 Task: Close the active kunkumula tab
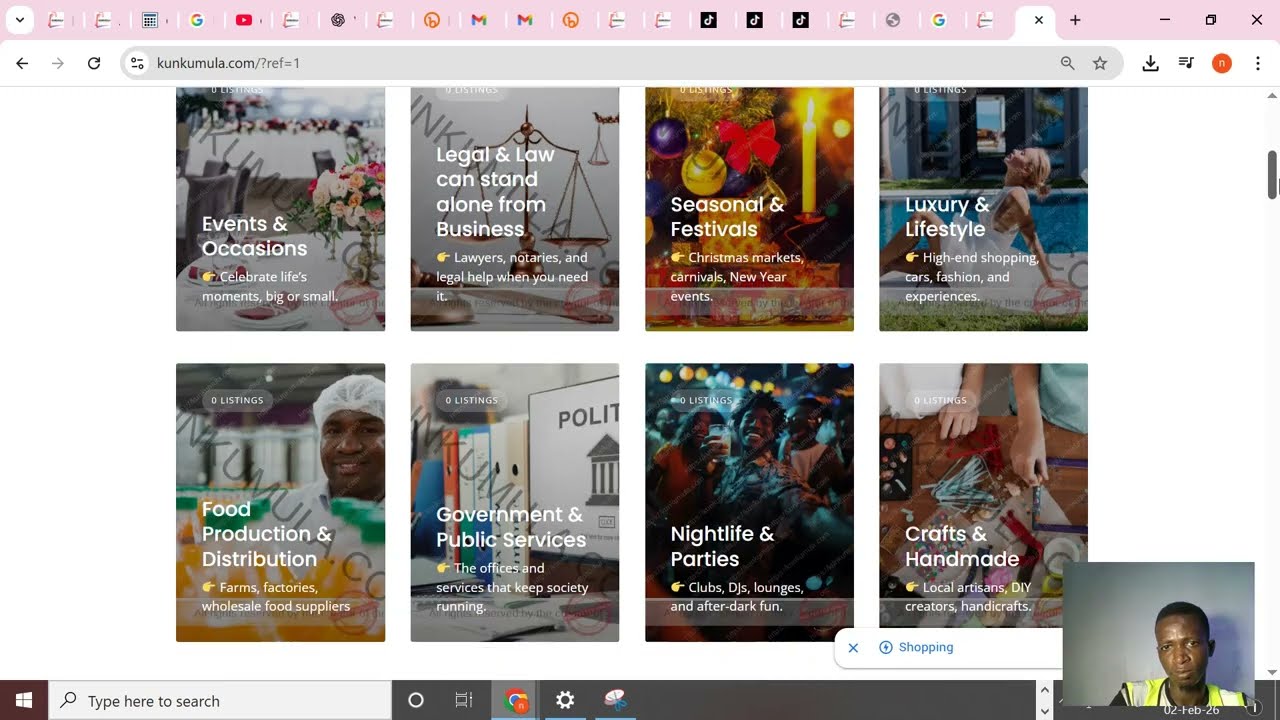tap(1038, 20)
